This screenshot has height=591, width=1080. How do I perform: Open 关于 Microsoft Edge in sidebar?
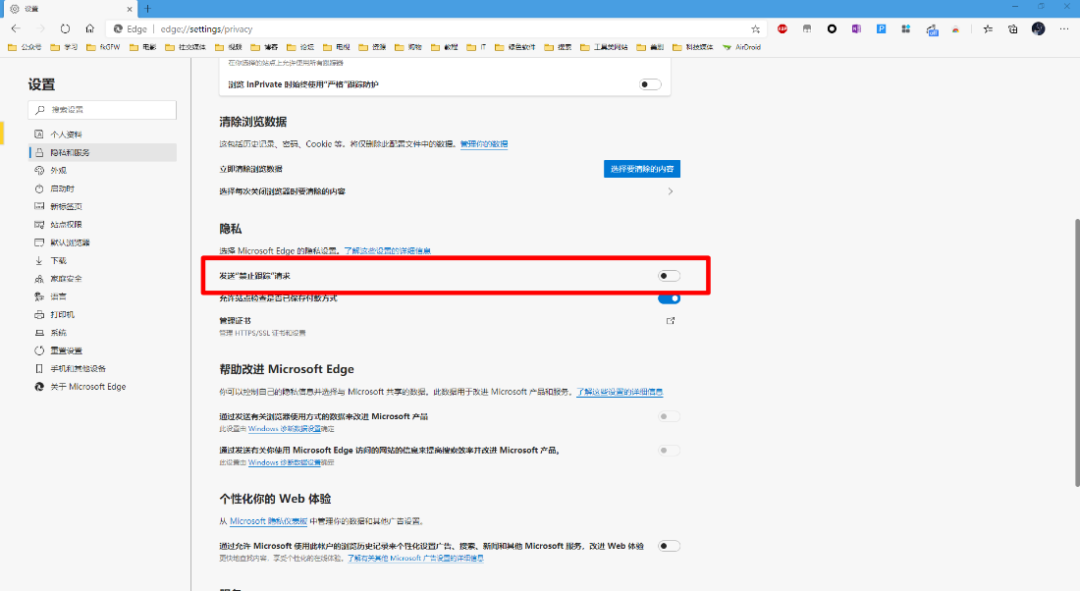[x=103, y=386]
